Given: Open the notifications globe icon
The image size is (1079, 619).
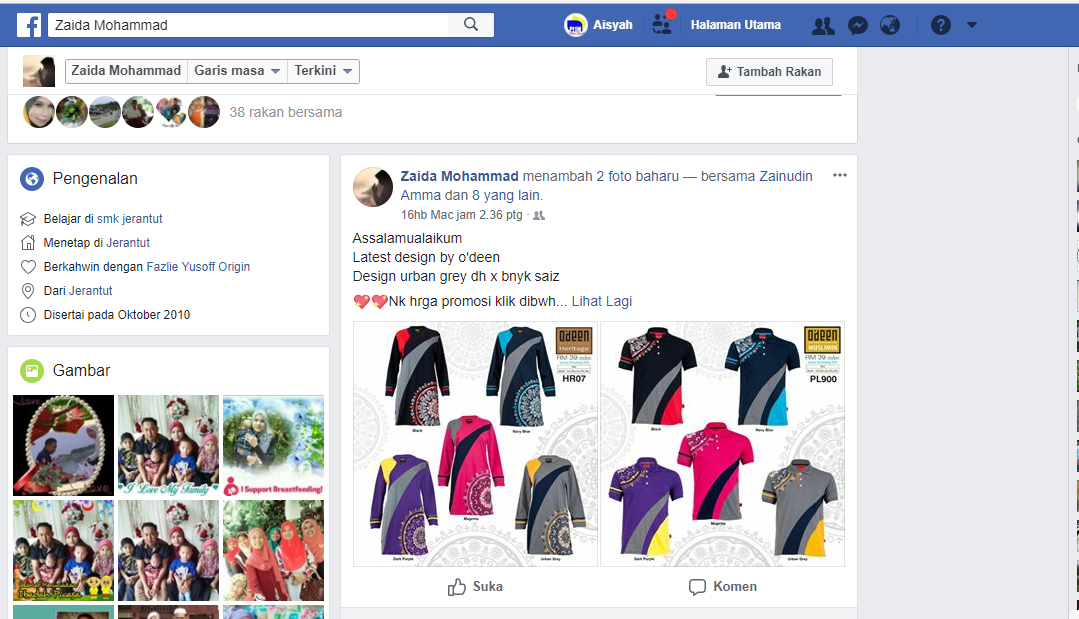Looking at the screenshot, I should point(890,26).
